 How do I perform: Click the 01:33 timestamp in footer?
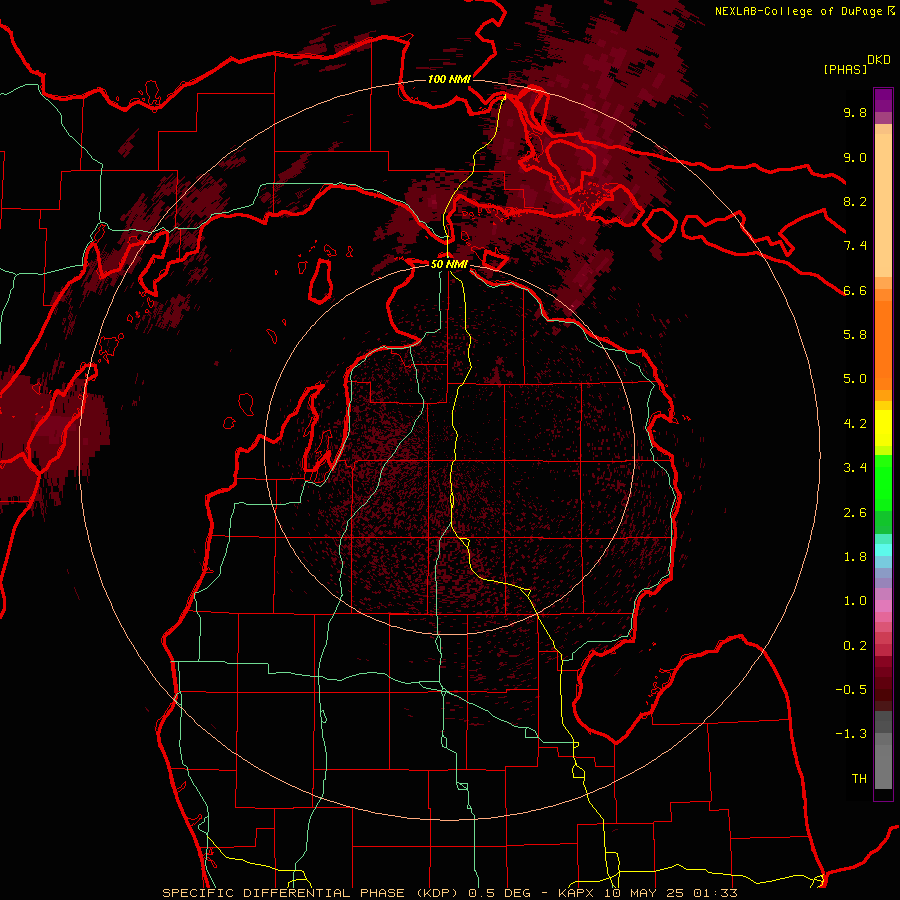point(717,893)
